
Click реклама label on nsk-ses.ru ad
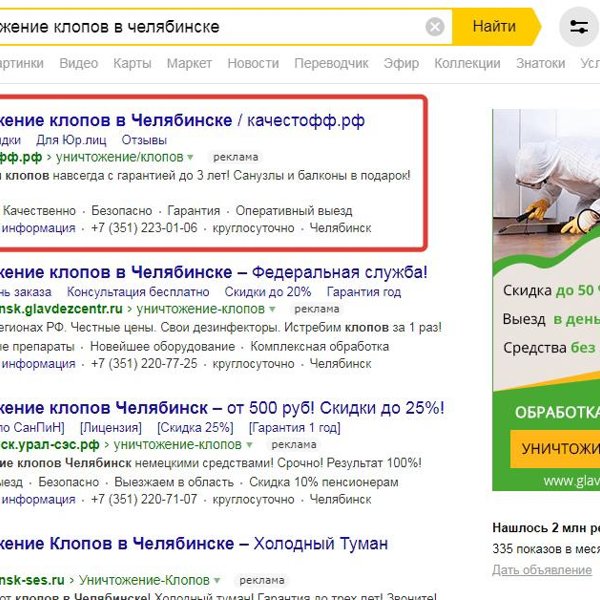262,580
